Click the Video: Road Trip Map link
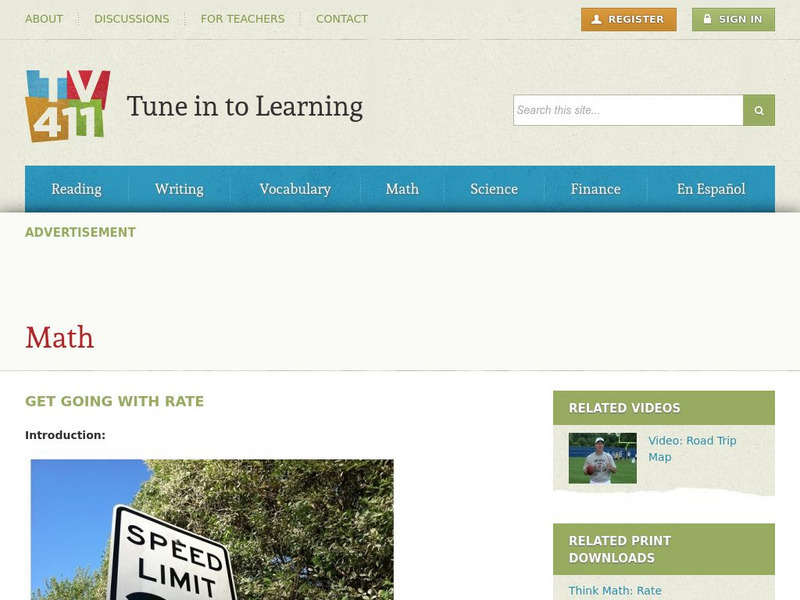The height and width of the screenshot is (600, 800). [x=692, y=448]
